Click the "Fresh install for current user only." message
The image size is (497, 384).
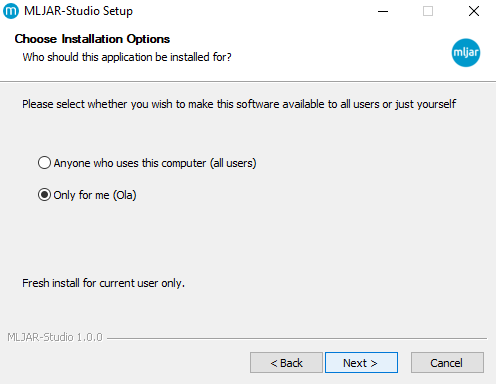pos(103,283)
